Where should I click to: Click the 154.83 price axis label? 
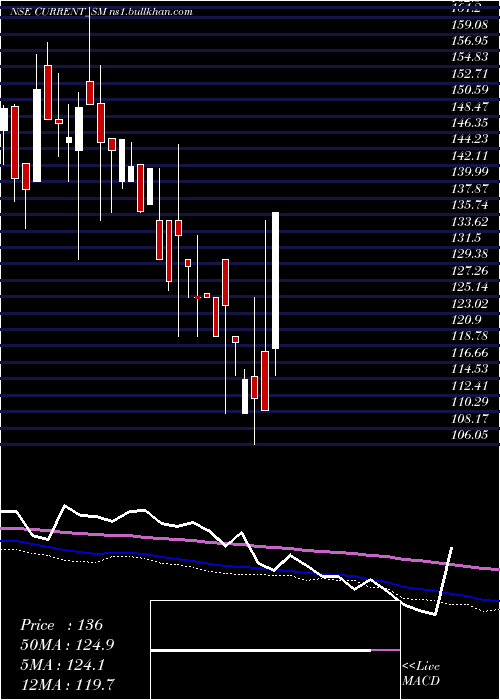(x=470, y=57)
